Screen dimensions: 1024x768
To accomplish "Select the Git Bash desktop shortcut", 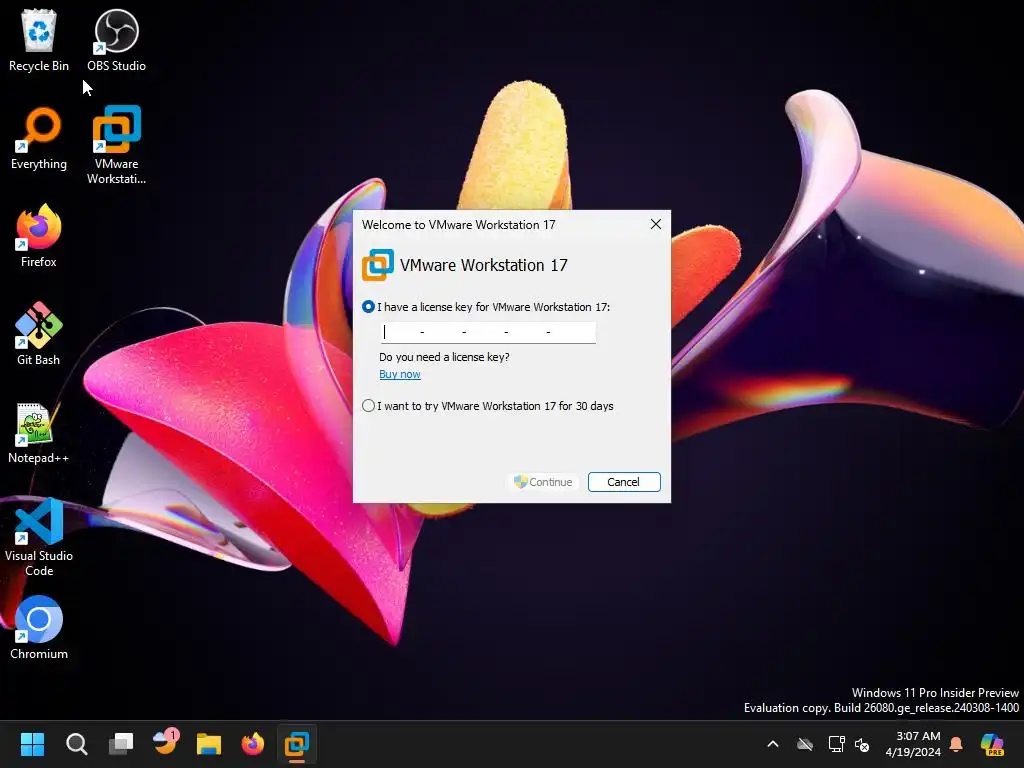I will pyautogui.click(x=39, y=334).
